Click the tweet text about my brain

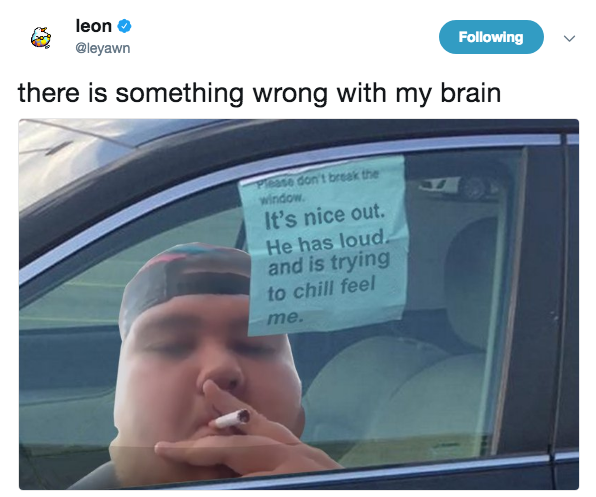pos(259,93)
